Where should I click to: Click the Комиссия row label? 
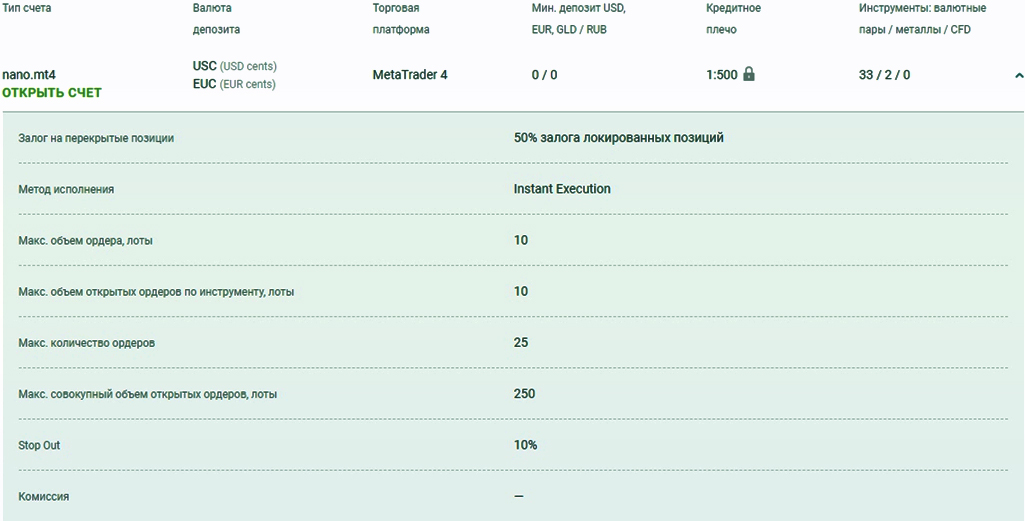click(x=44, y=496)
